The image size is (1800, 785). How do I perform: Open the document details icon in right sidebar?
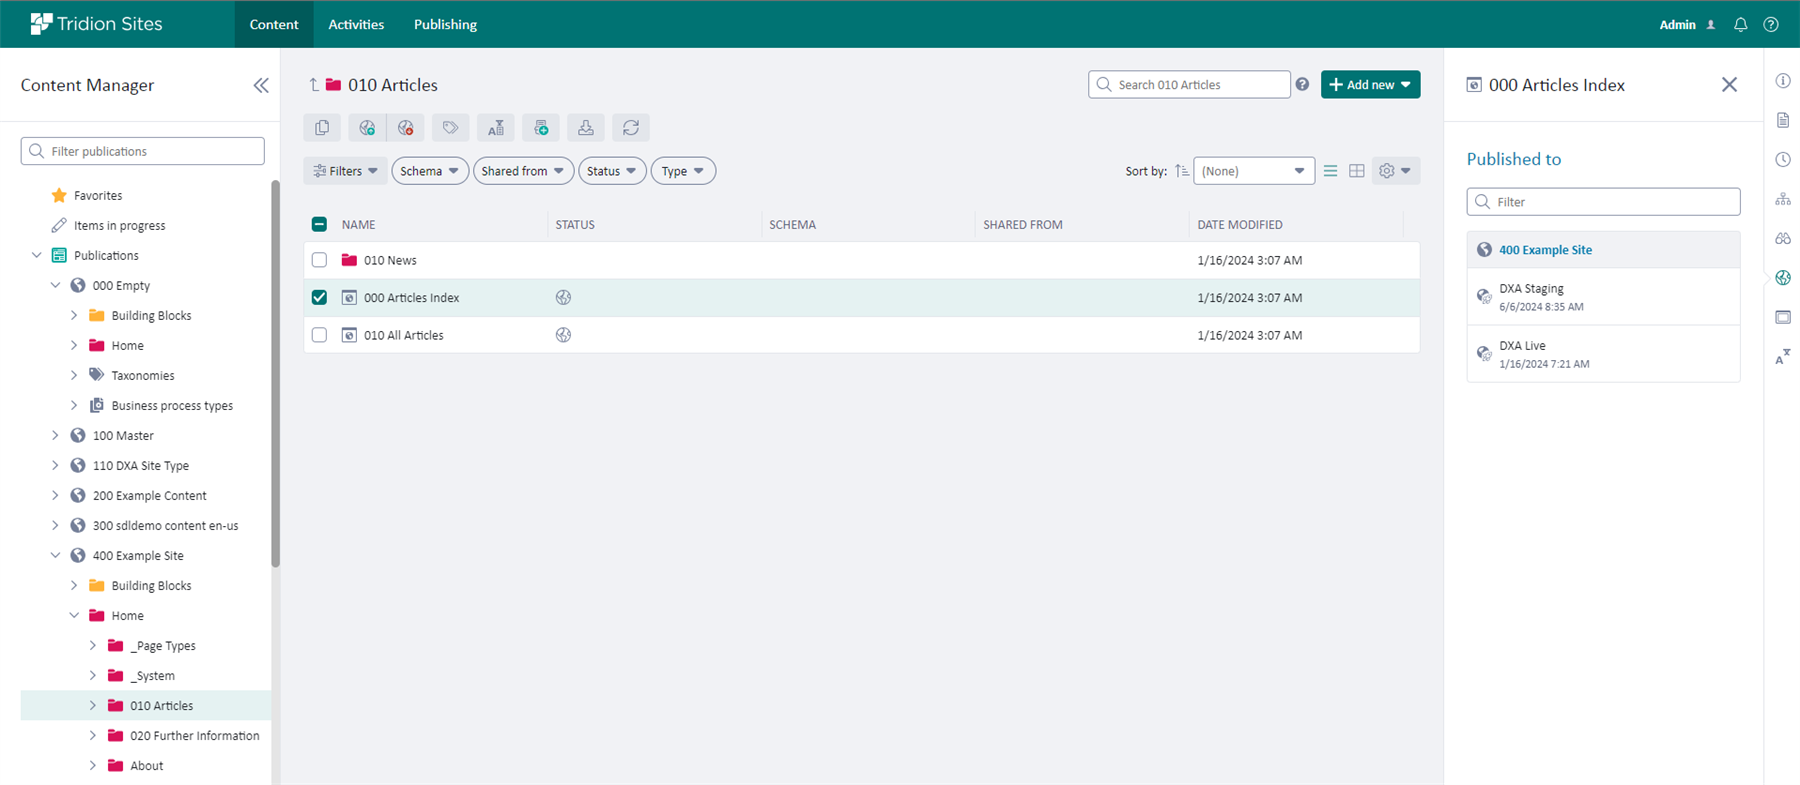tap(1783, 120)
